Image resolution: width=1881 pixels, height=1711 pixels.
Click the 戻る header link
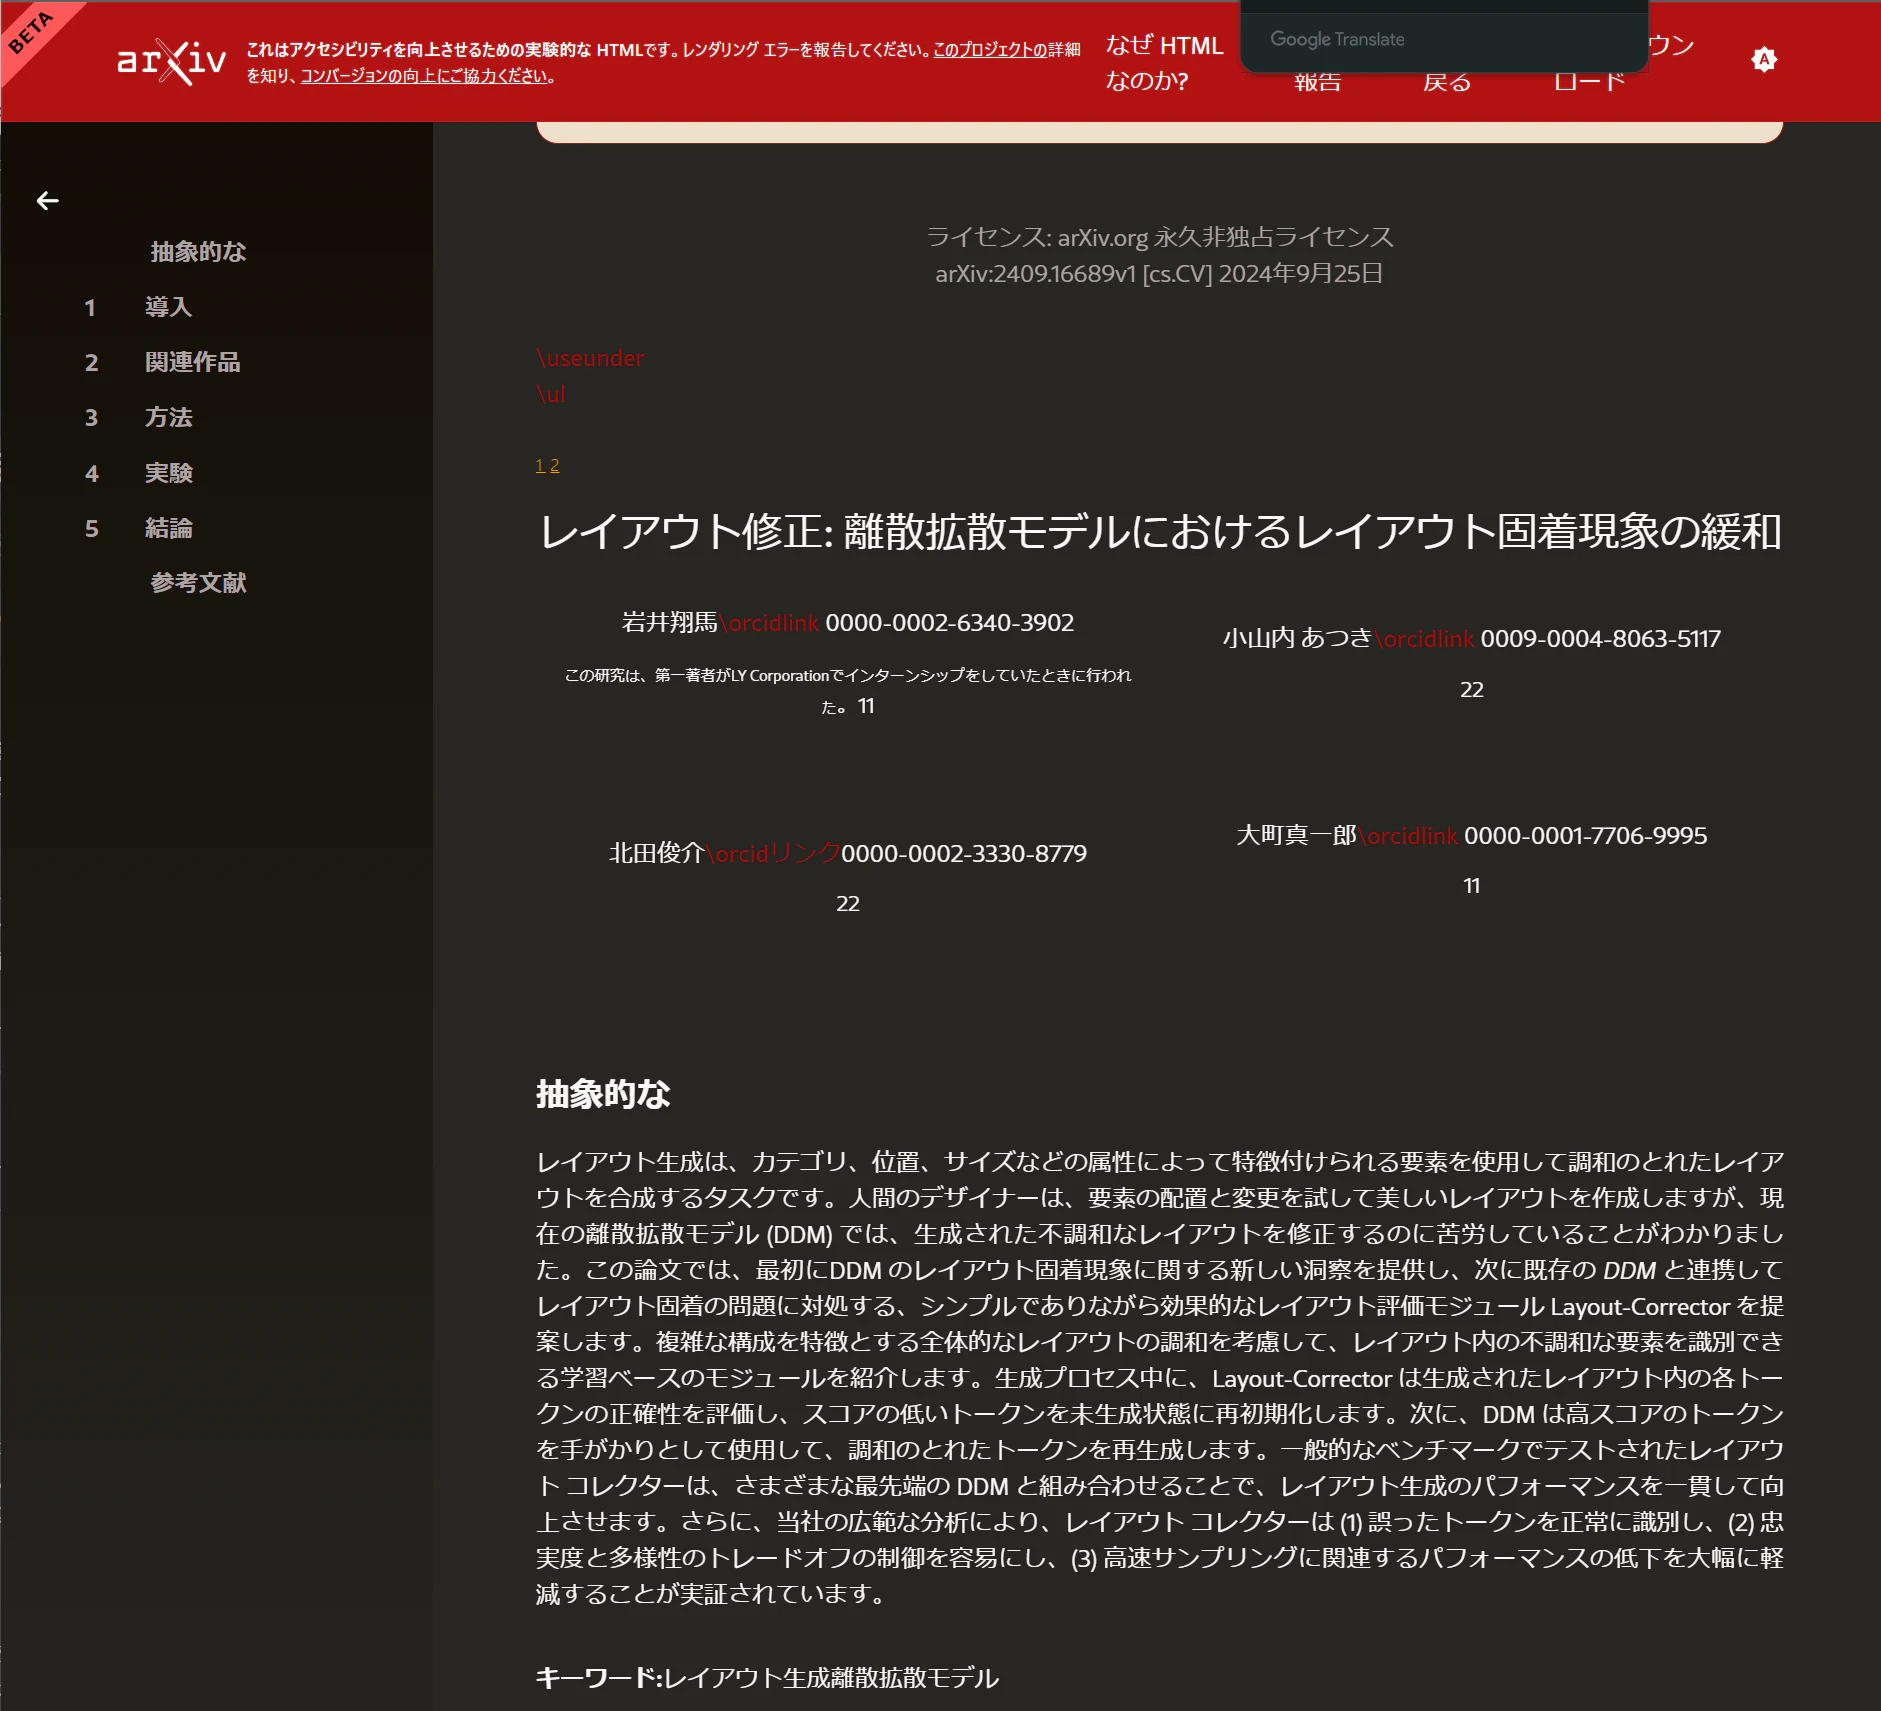(x=1447, y=82)
